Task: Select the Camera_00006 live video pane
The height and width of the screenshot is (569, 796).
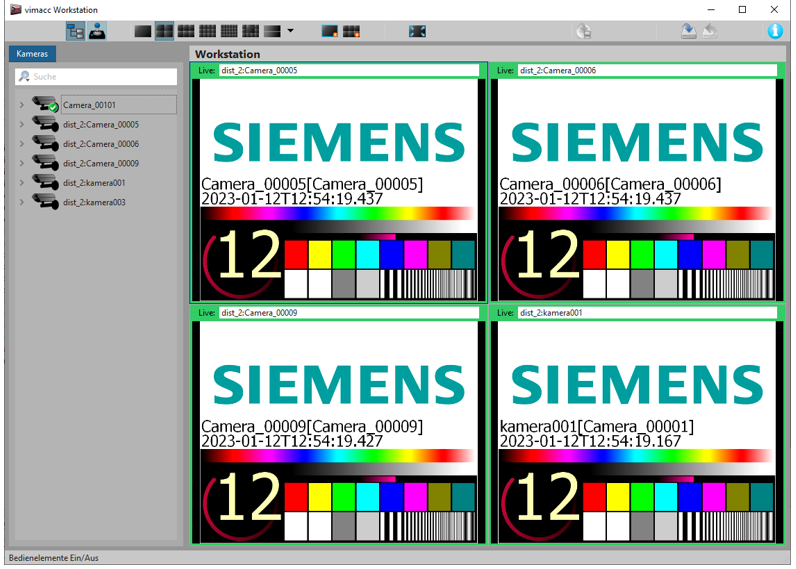Action: click(637, 189)
